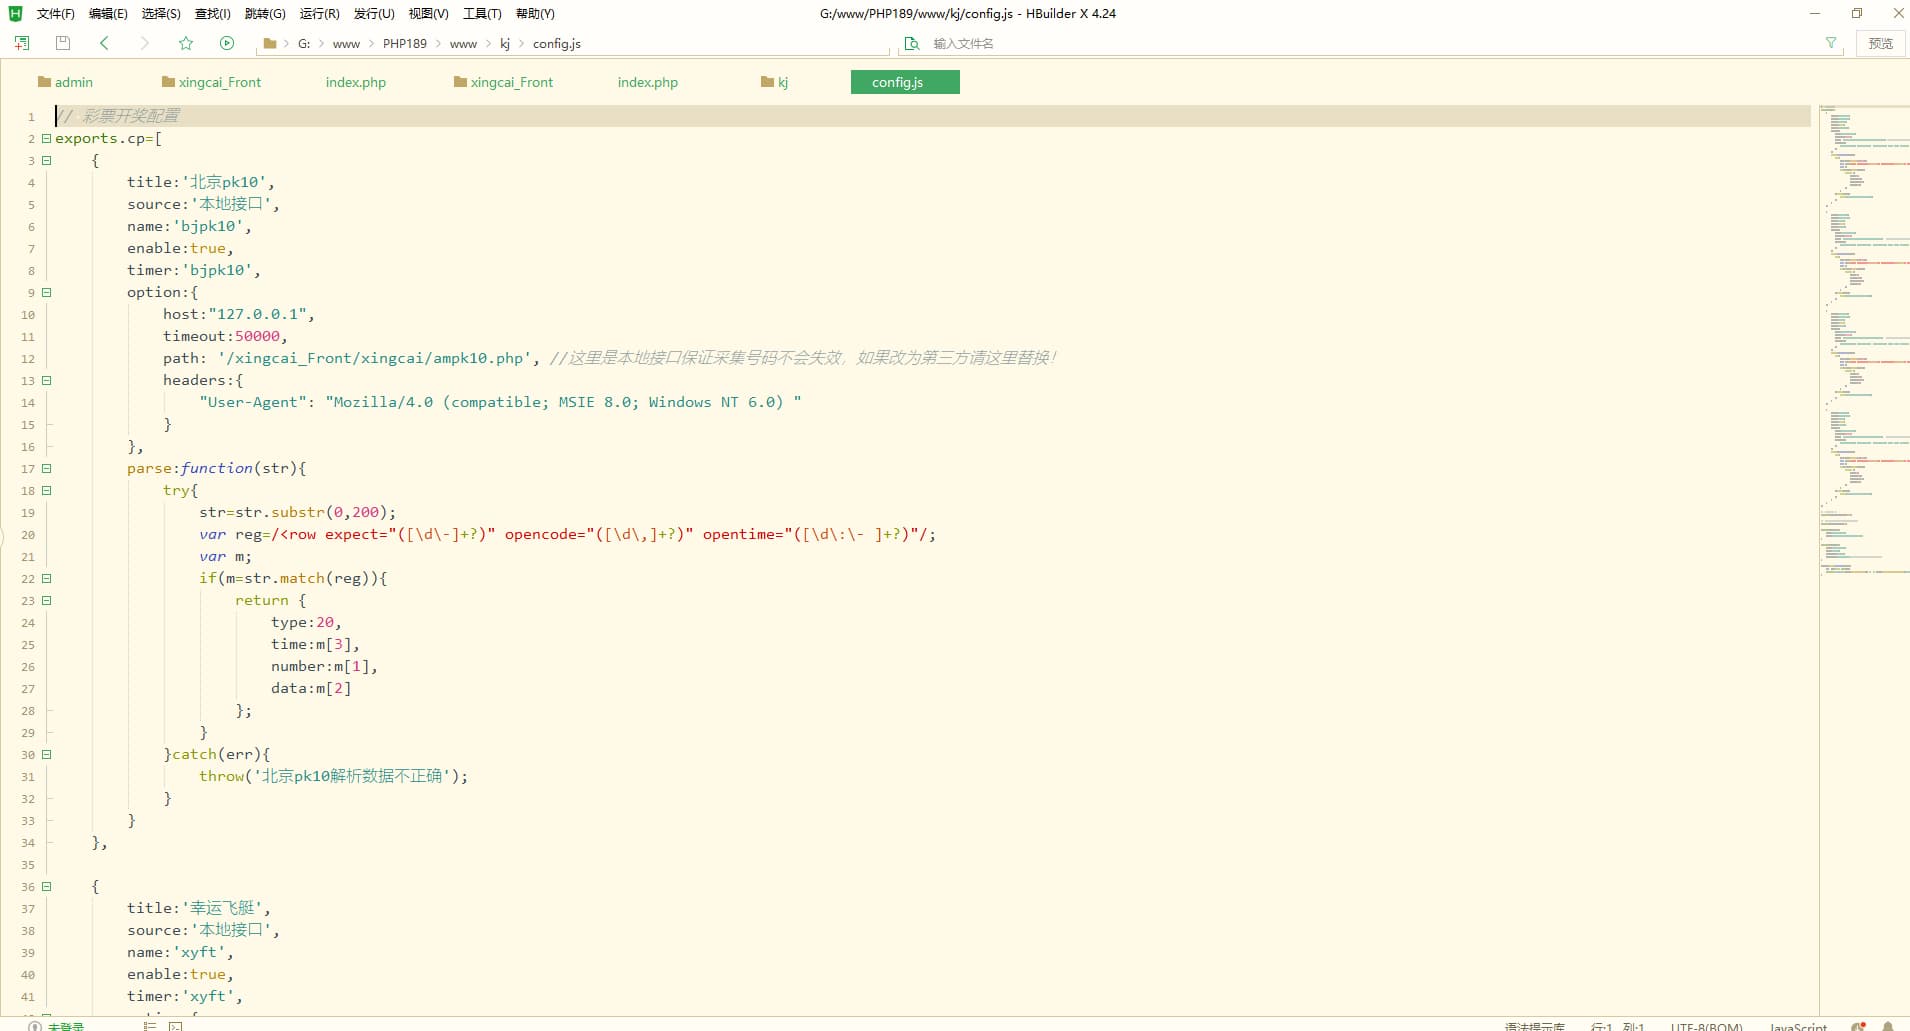Click PHP189 in the breadcrumb path
Viewport: 1910px width, 1031px height.
[x=404, y=44]
